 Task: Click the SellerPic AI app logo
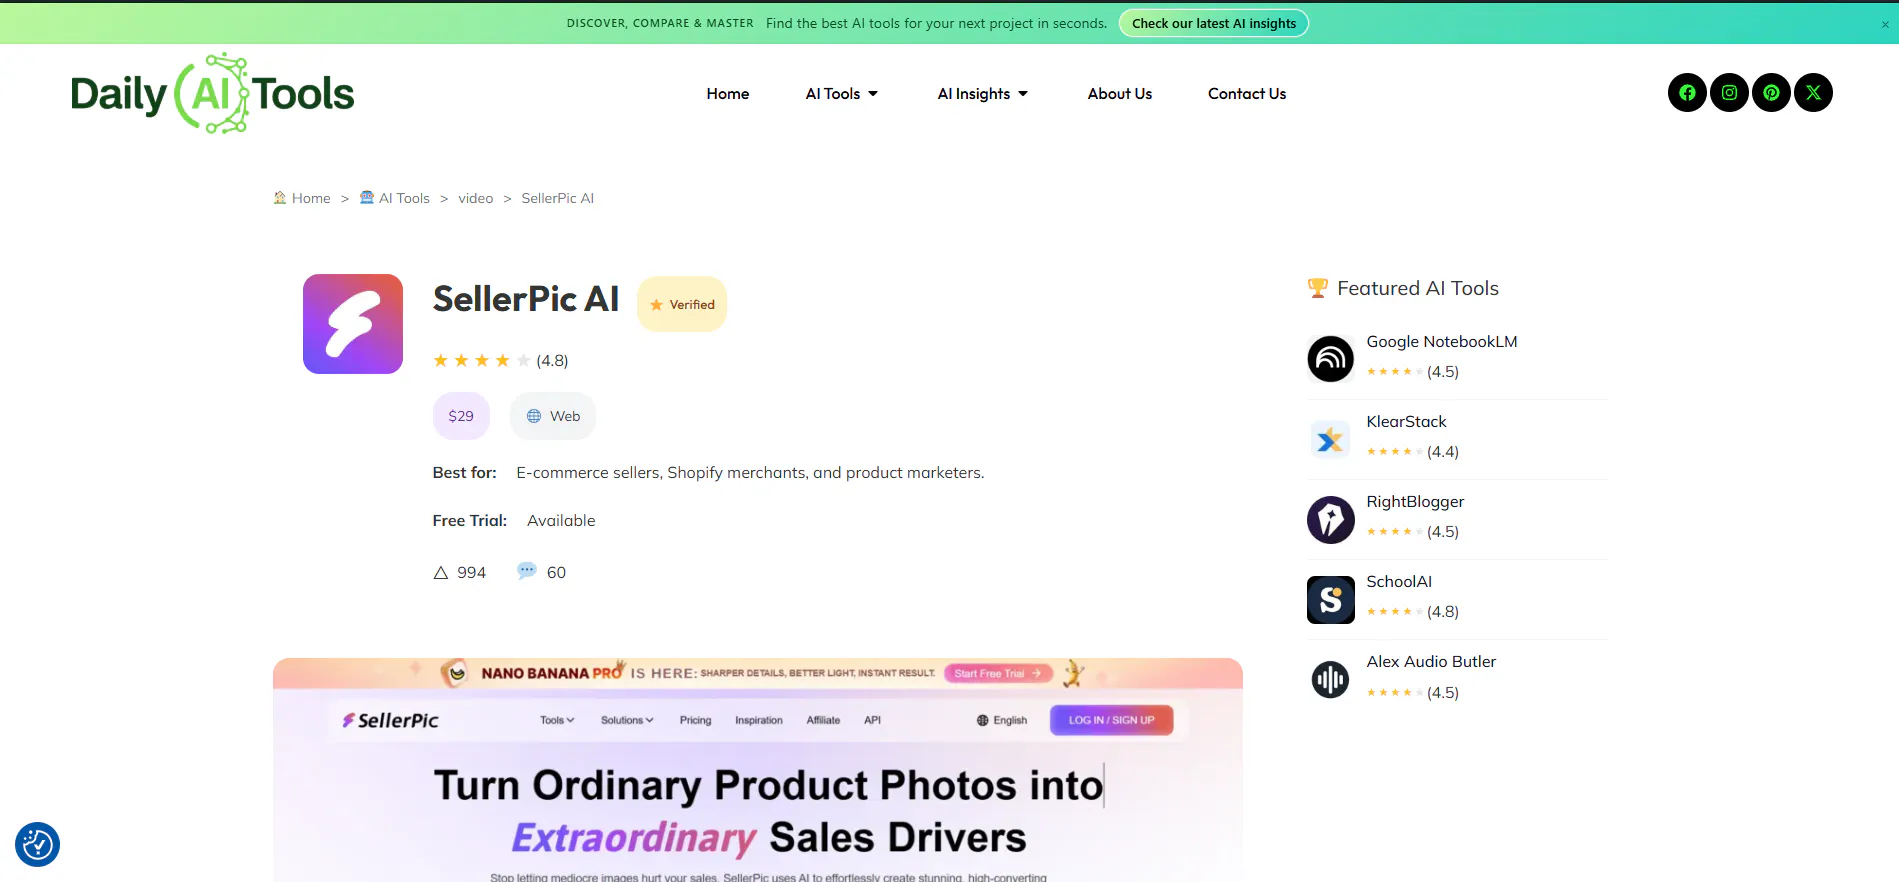pyautogui.click(x=353, y=324)
